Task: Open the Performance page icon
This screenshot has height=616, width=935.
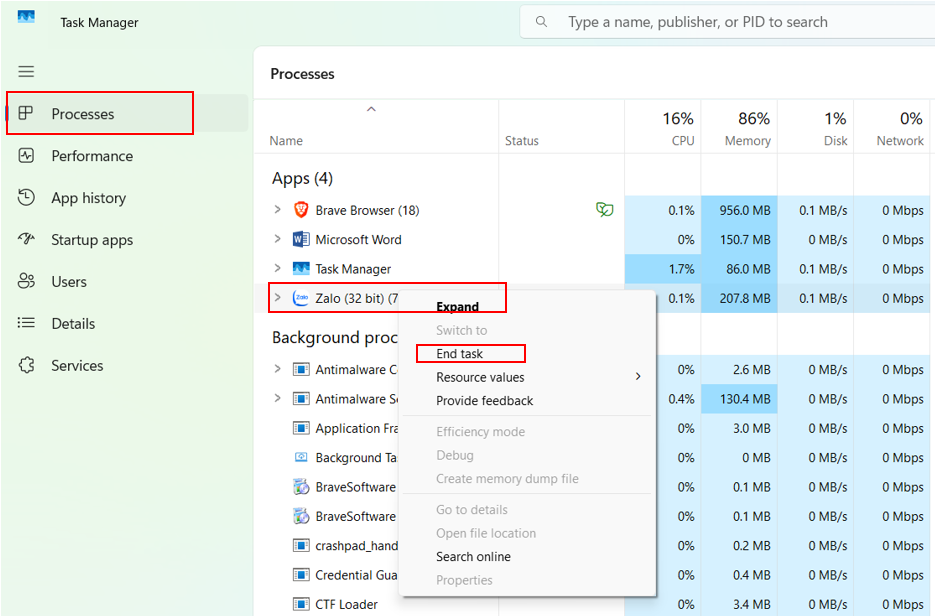Action: click(26, 156)
